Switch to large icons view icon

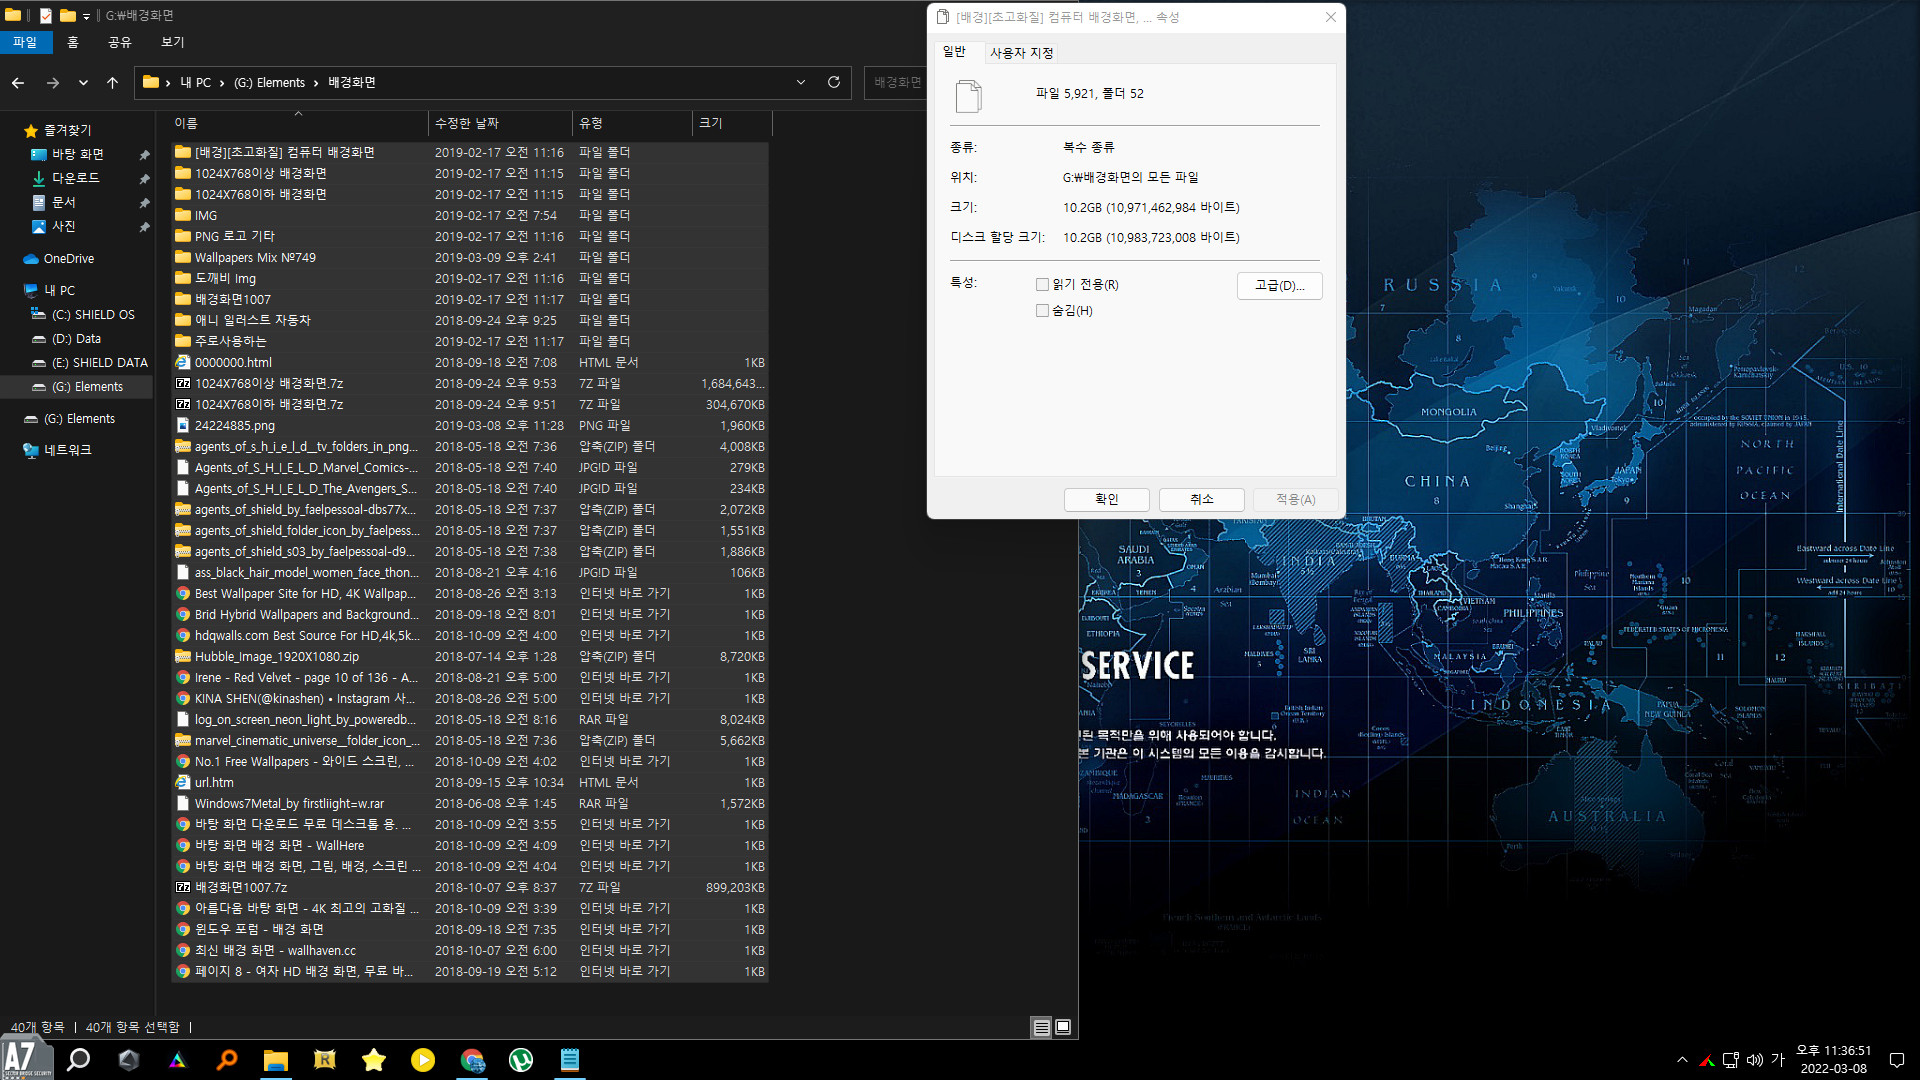tap(1063, 1027)
